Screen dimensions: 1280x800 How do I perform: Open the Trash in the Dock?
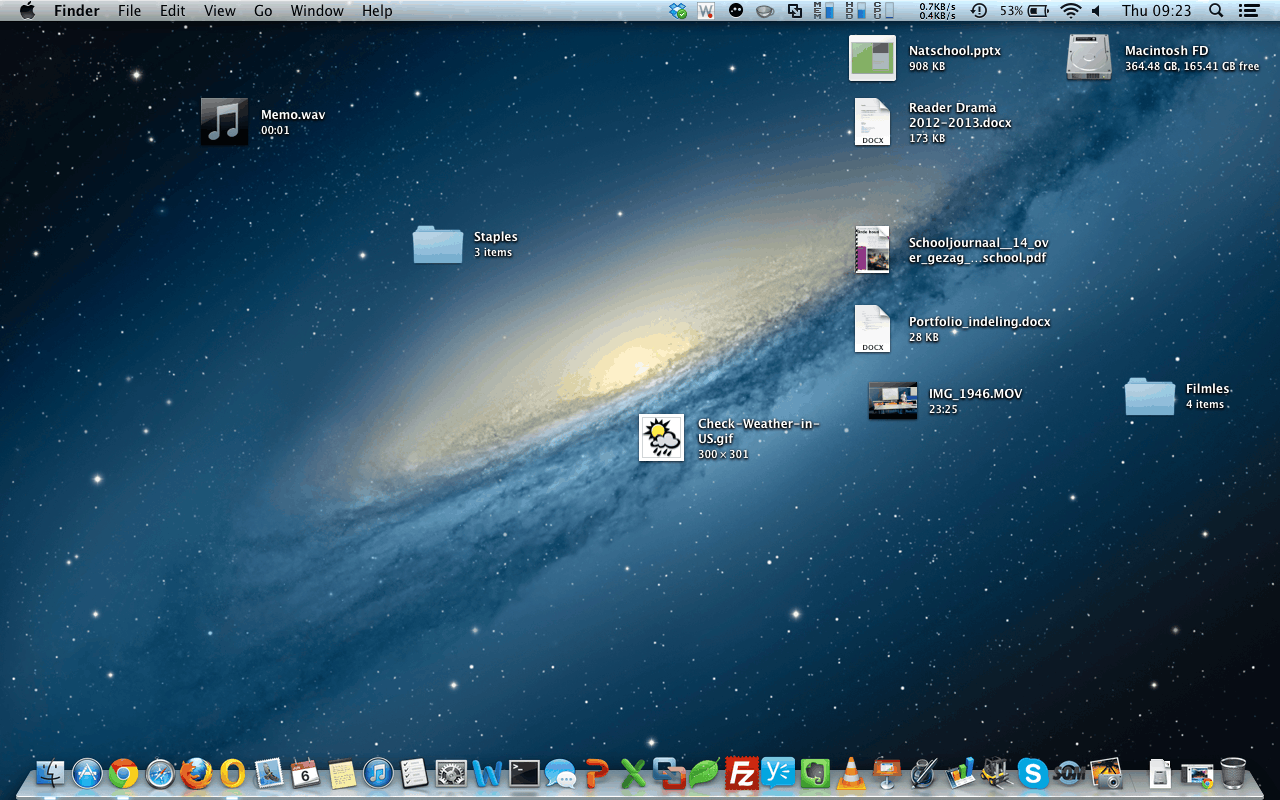point(1233,773)
